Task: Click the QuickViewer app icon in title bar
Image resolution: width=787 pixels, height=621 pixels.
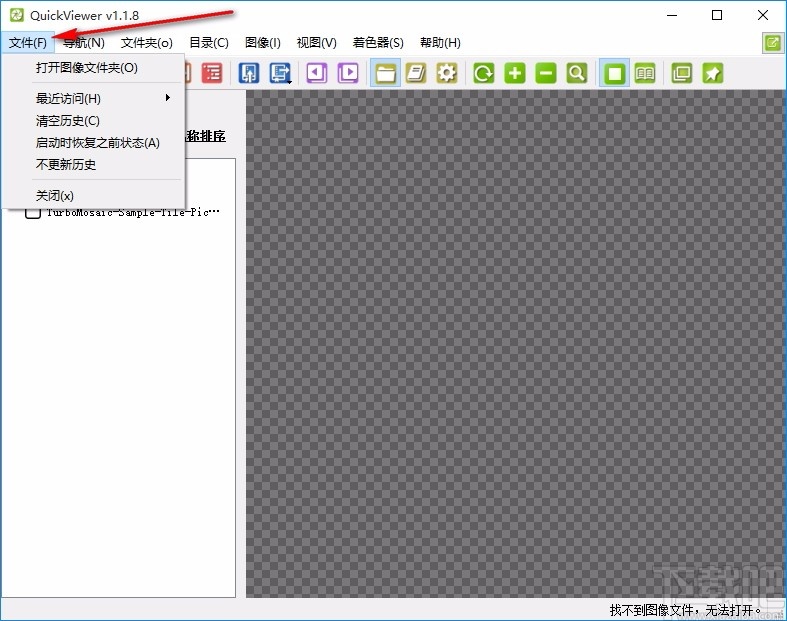Action: pyautogui.click(x=17, y=15)
